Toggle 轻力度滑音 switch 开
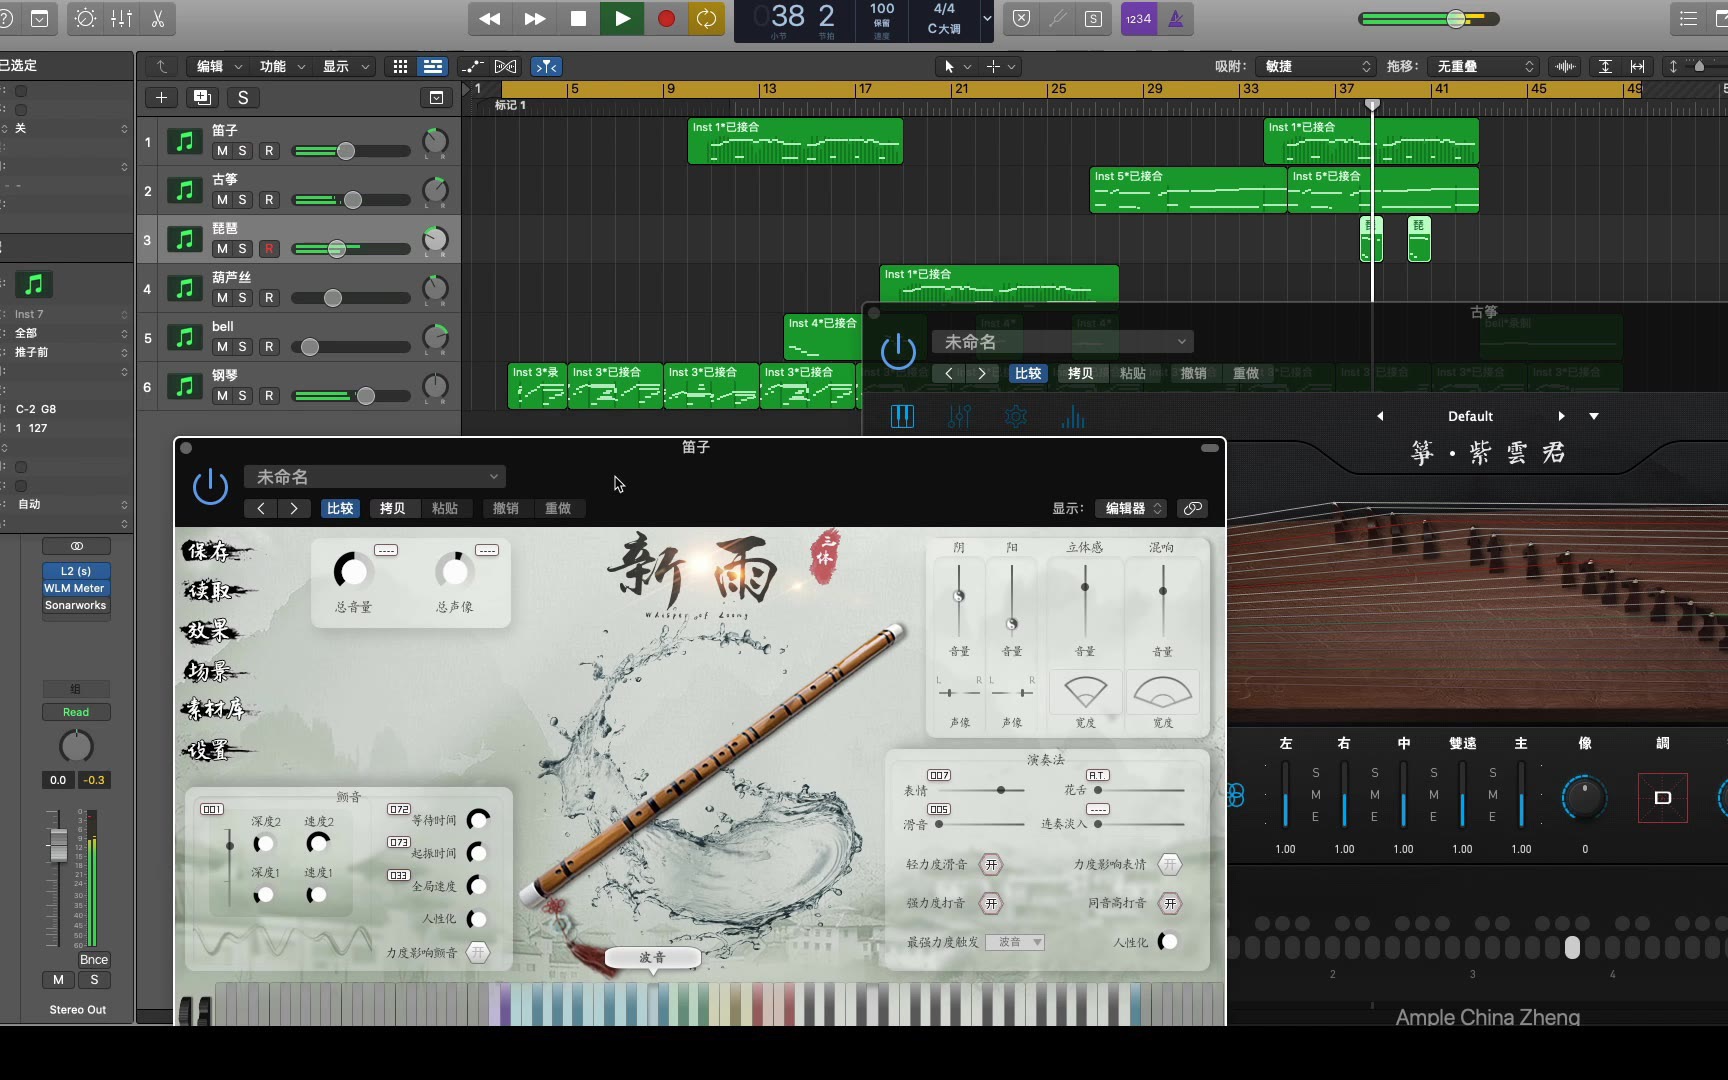 991,864
